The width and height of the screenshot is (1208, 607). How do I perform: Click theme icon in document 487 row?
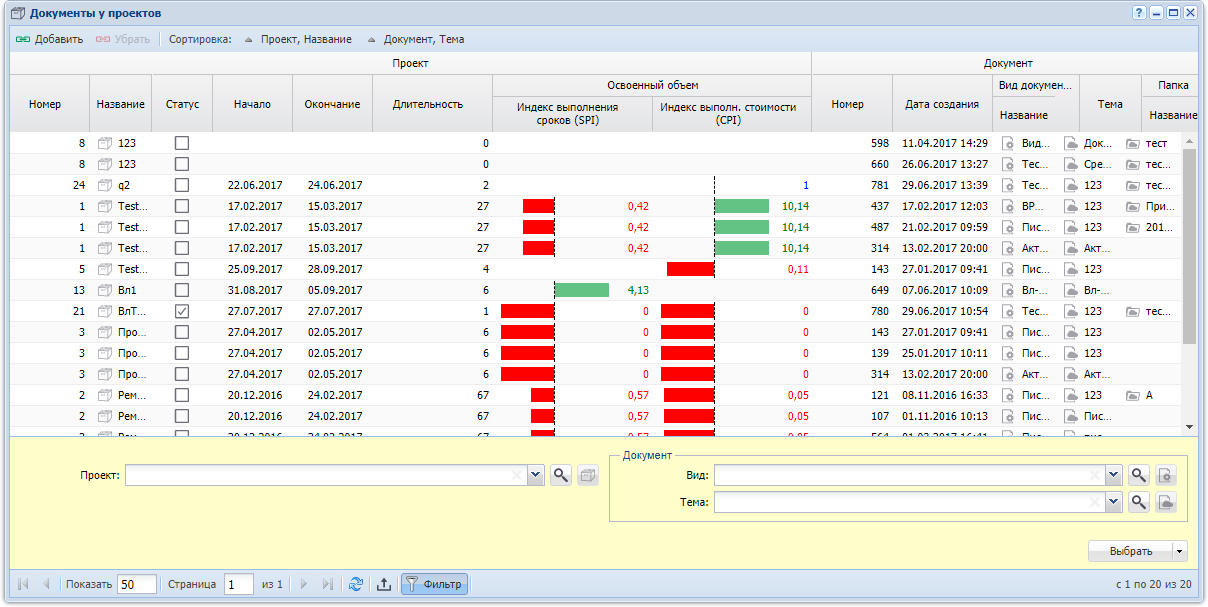pyautogui.click(x=1071, y=227)
